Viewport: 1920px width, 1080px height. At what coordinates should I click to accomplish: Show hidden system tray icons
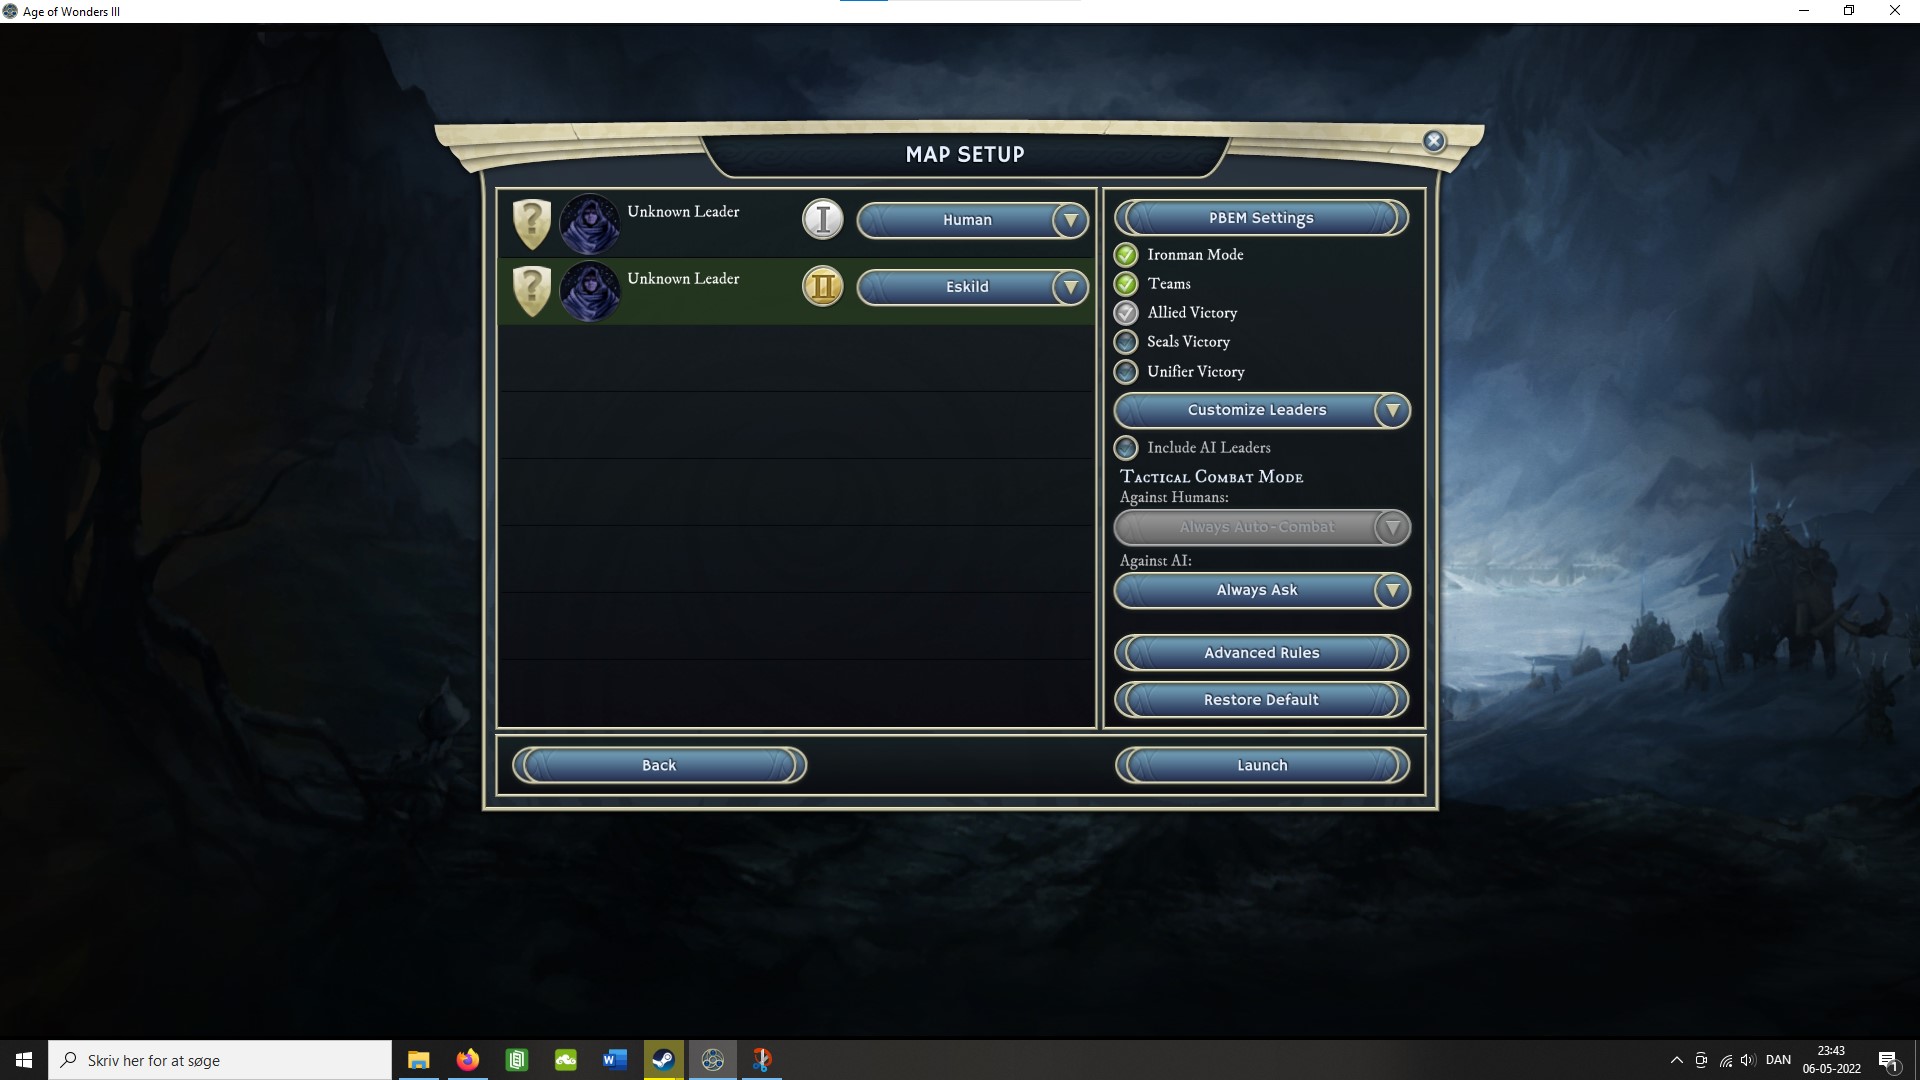[x=1676, y=1060]
